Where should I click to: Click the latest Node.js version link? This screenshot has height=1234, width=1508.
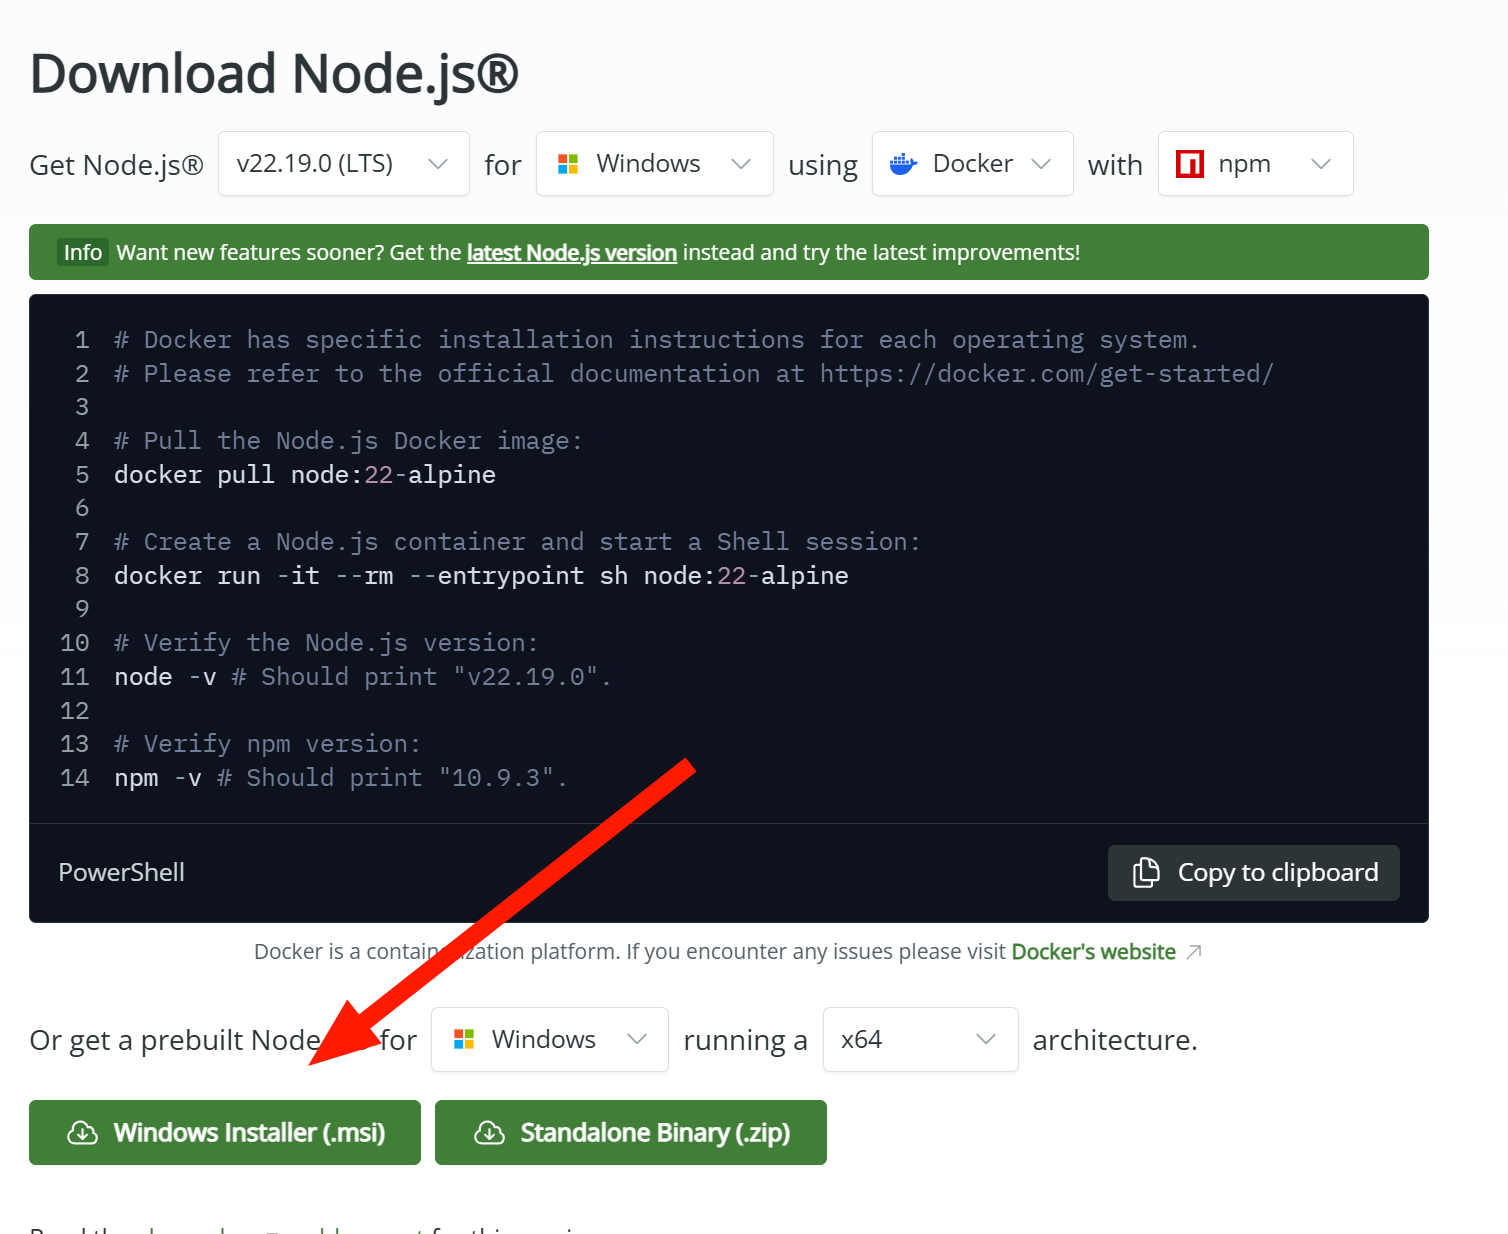click(x=572, y=253)
